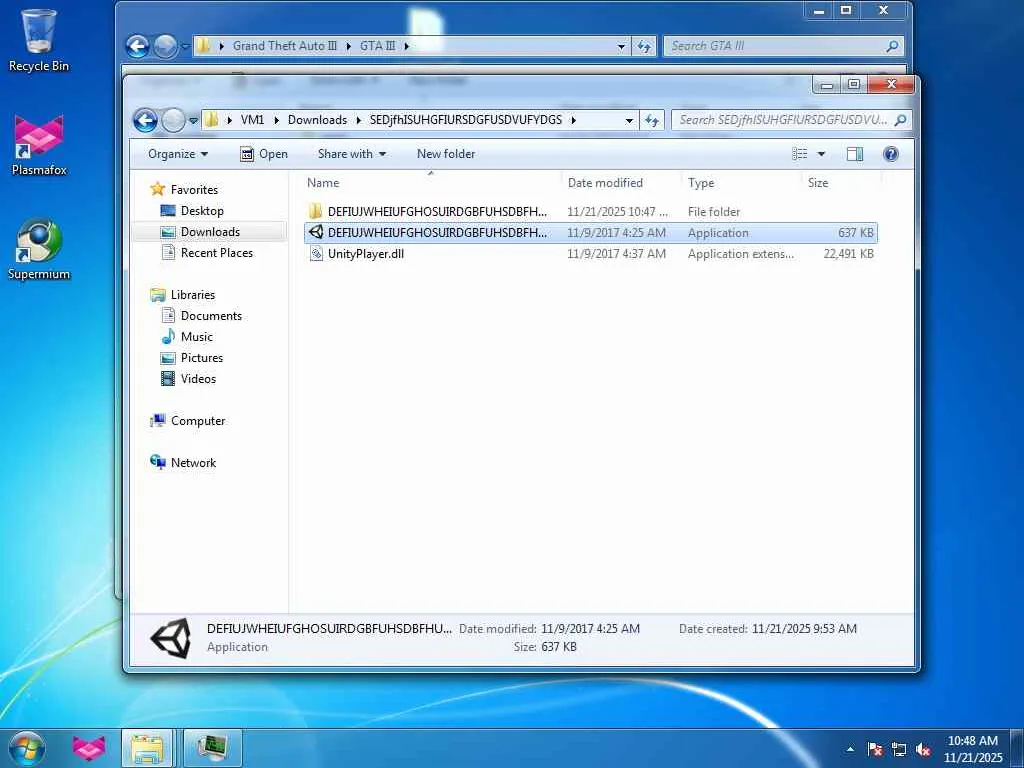This screenshot has height=768, width=1024.
Task: Go back in the Downloads Explorer window
Action: coord(145,120)
